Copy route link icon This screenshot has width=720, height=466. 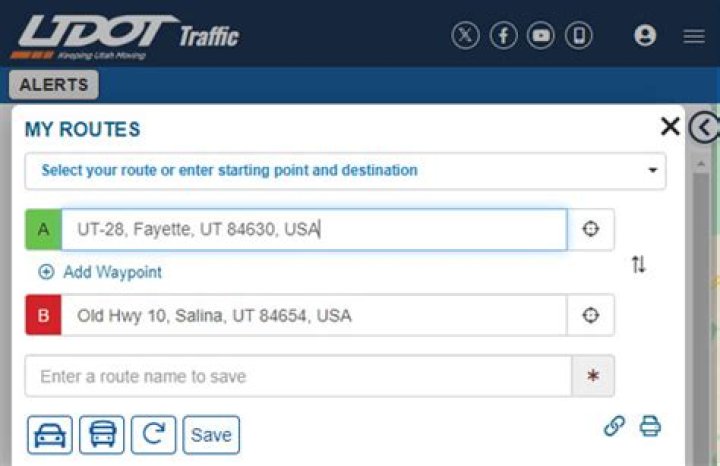(614, 426)
